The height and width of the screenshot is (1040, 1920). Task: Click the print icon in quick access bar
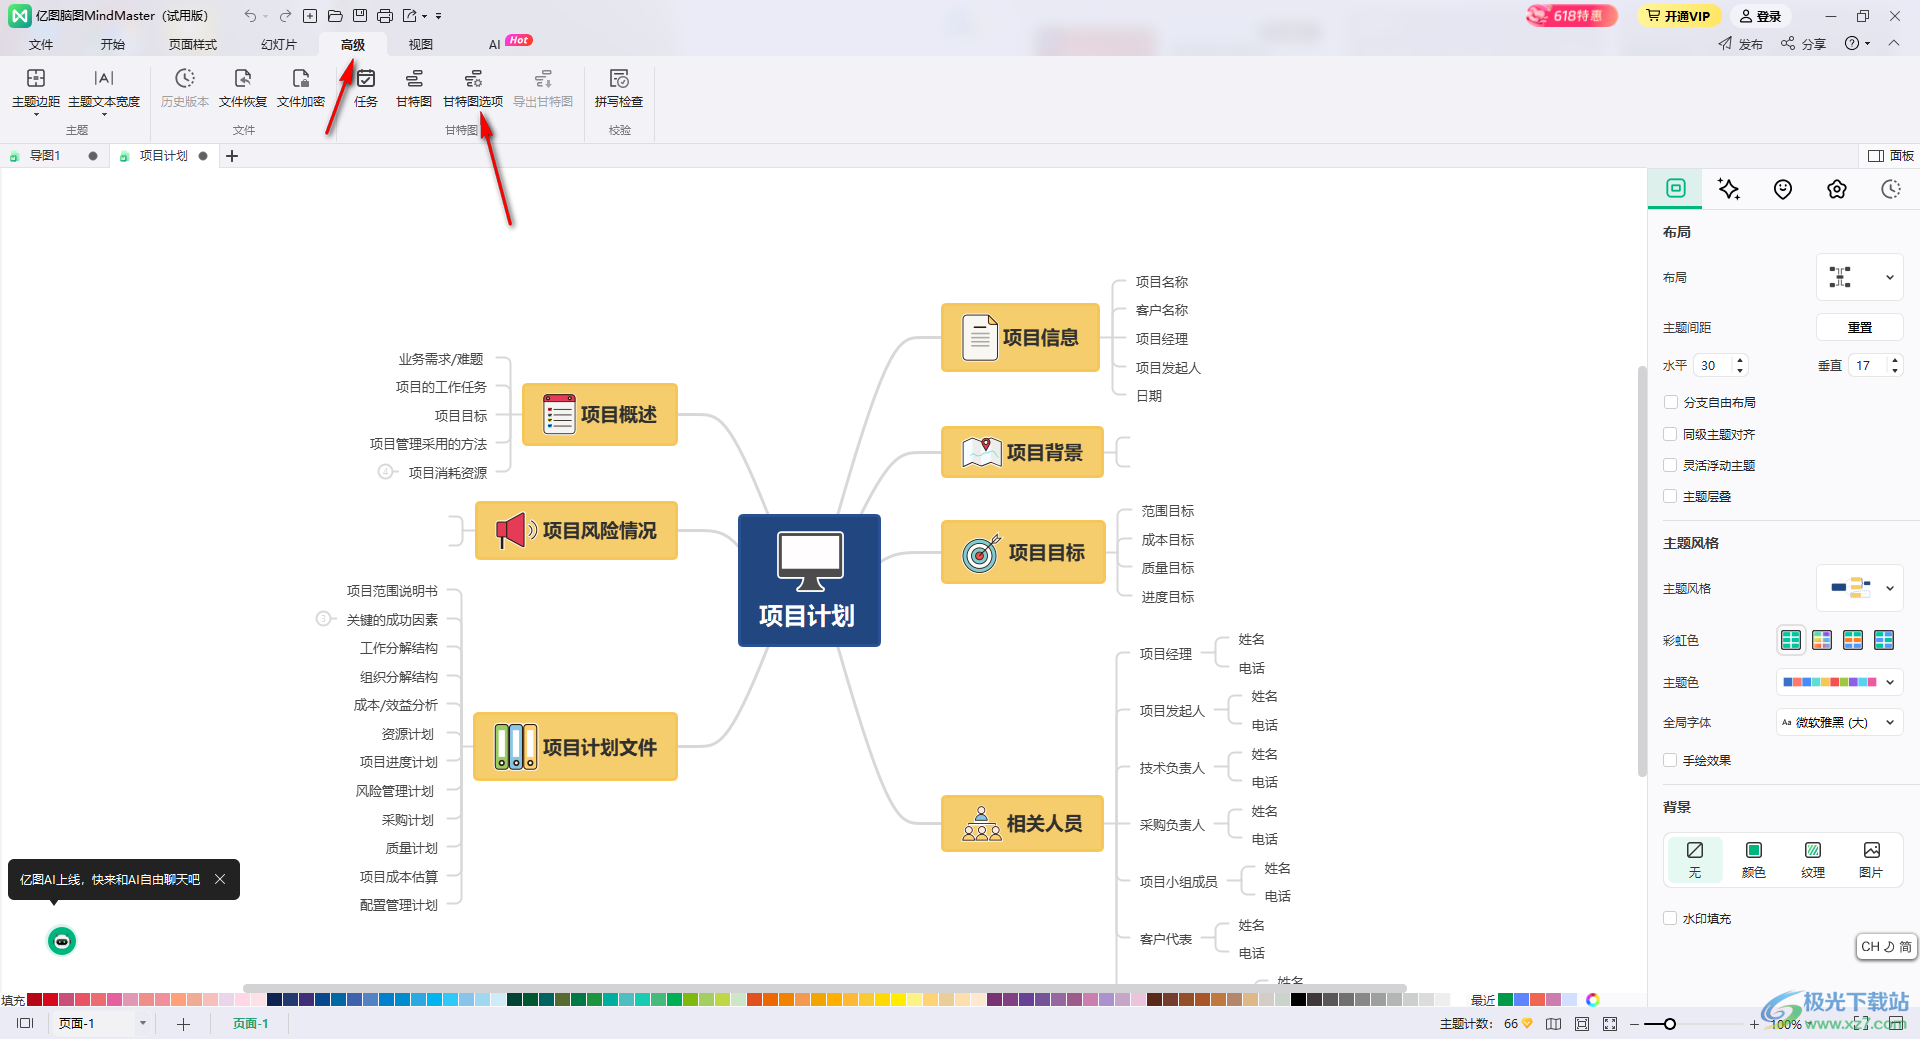click(x=385, y=16)
